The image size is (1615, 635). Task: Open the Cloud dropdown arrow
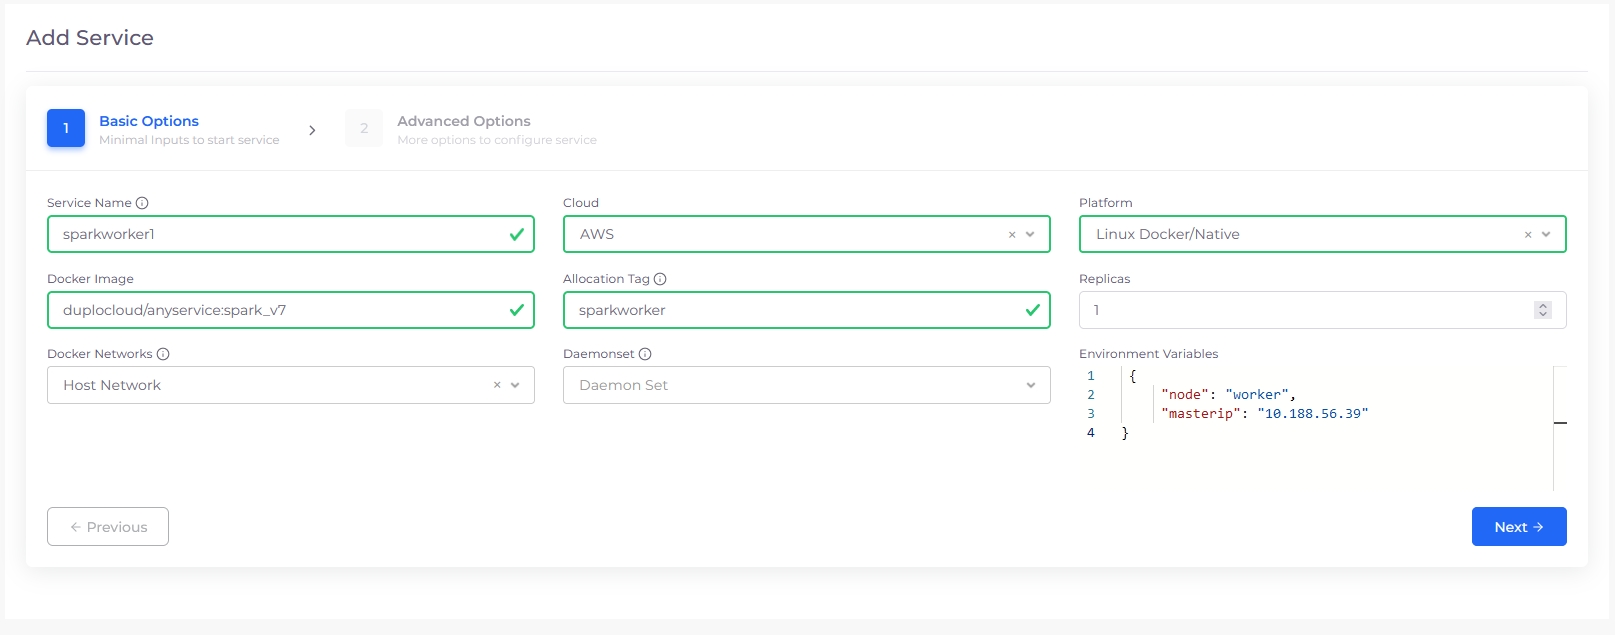(x=1031, y=235)
